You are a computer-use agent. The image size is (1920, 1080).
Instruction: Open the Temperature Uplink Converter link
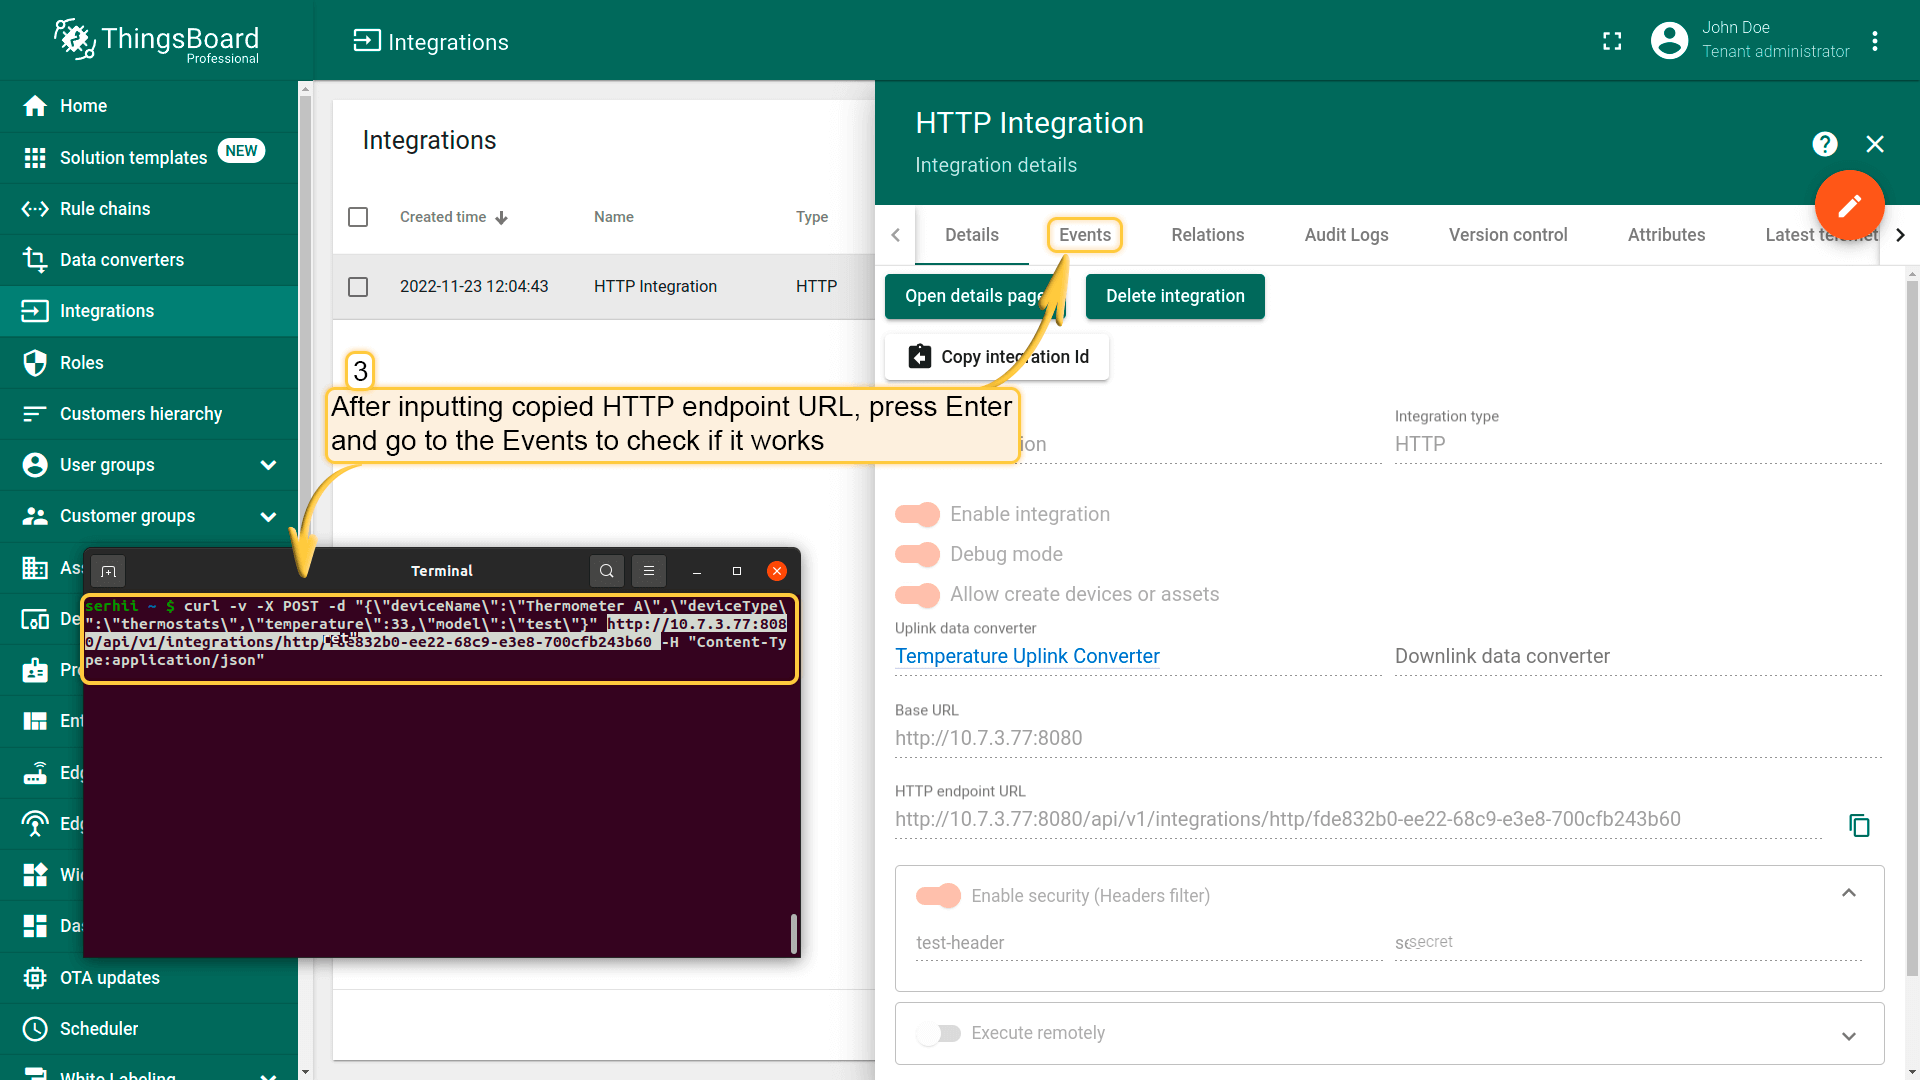point(1027,656)
